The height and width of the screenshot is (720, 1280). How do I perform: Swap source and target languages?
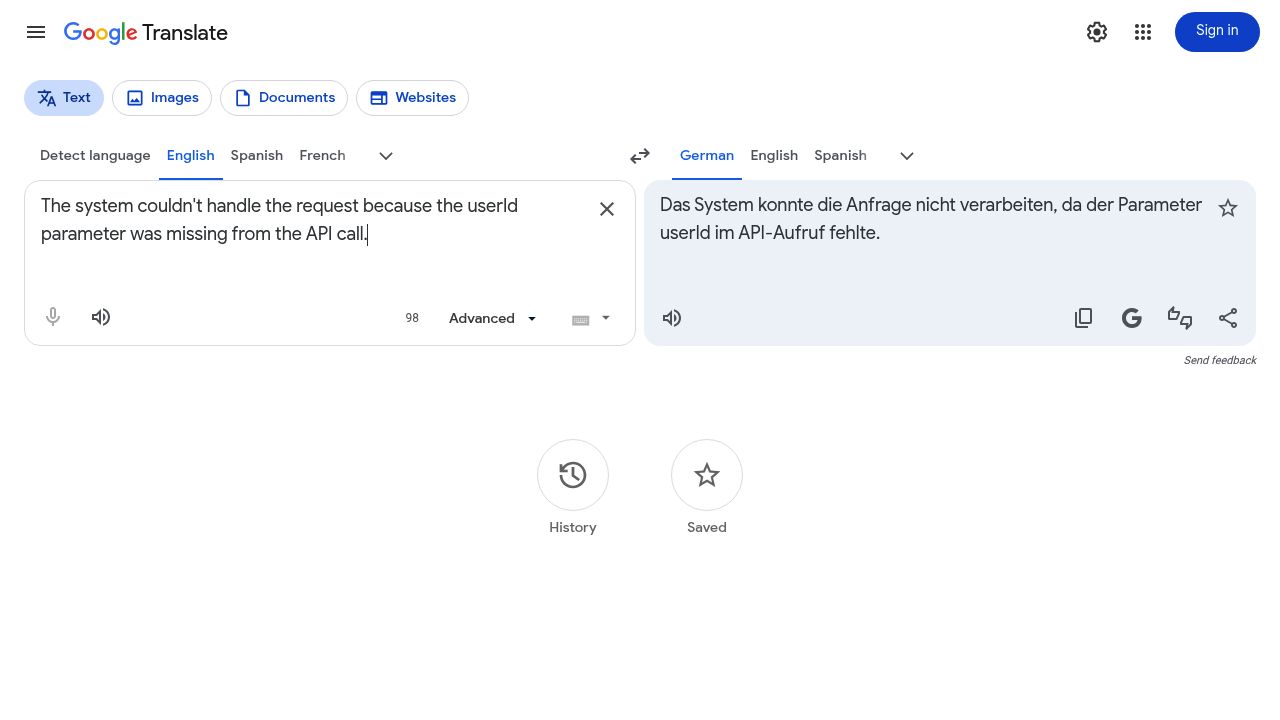click(639, 155)
